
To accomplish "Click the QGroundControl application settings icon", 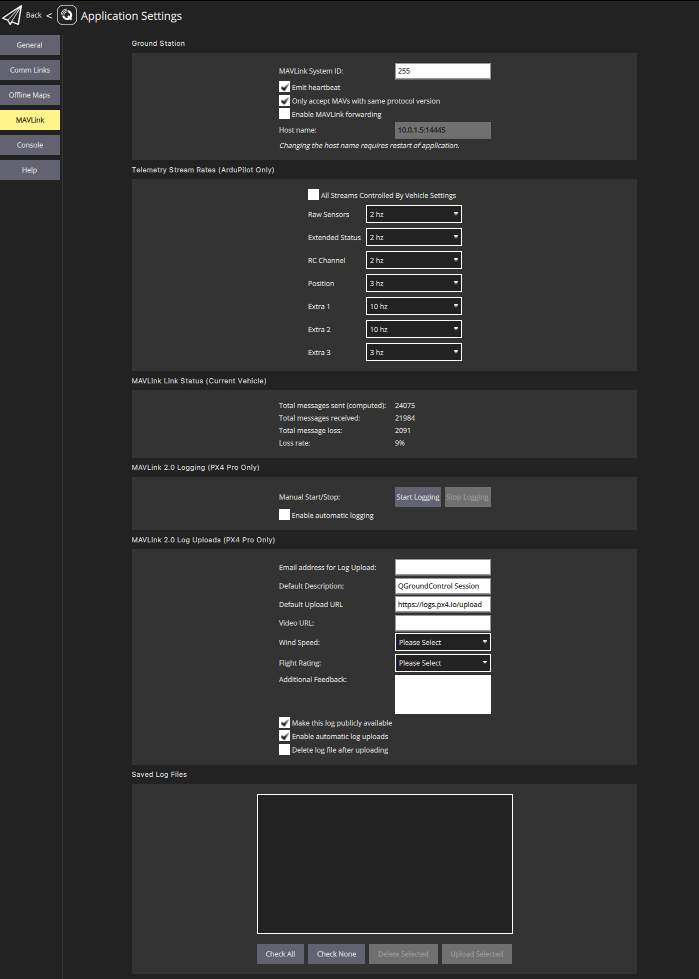I will [x=67, y=16].
